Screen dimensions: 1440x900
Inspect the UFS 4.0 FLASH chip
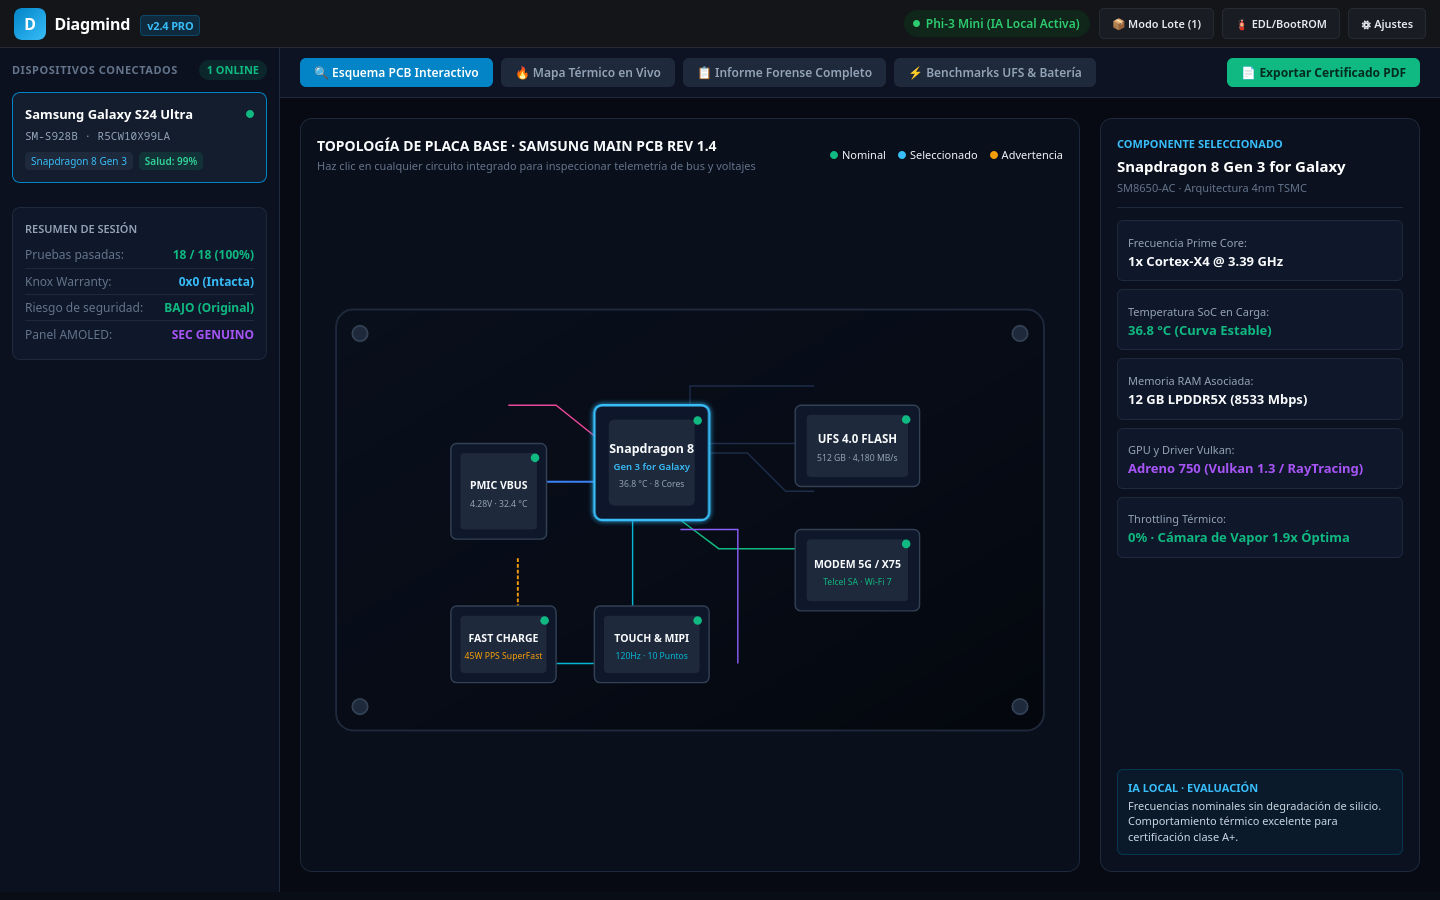(857, 446)
